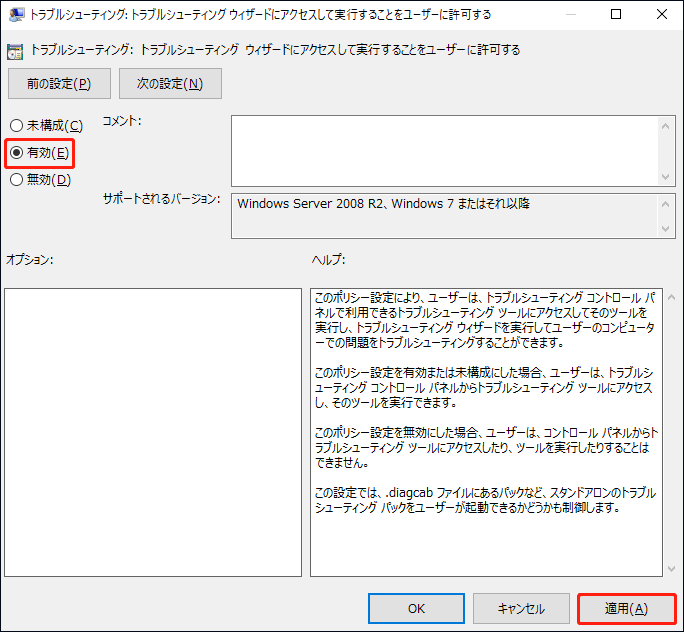Click help paragraph starting このポリシー設定を無効にした場合

tap(486, 448)
